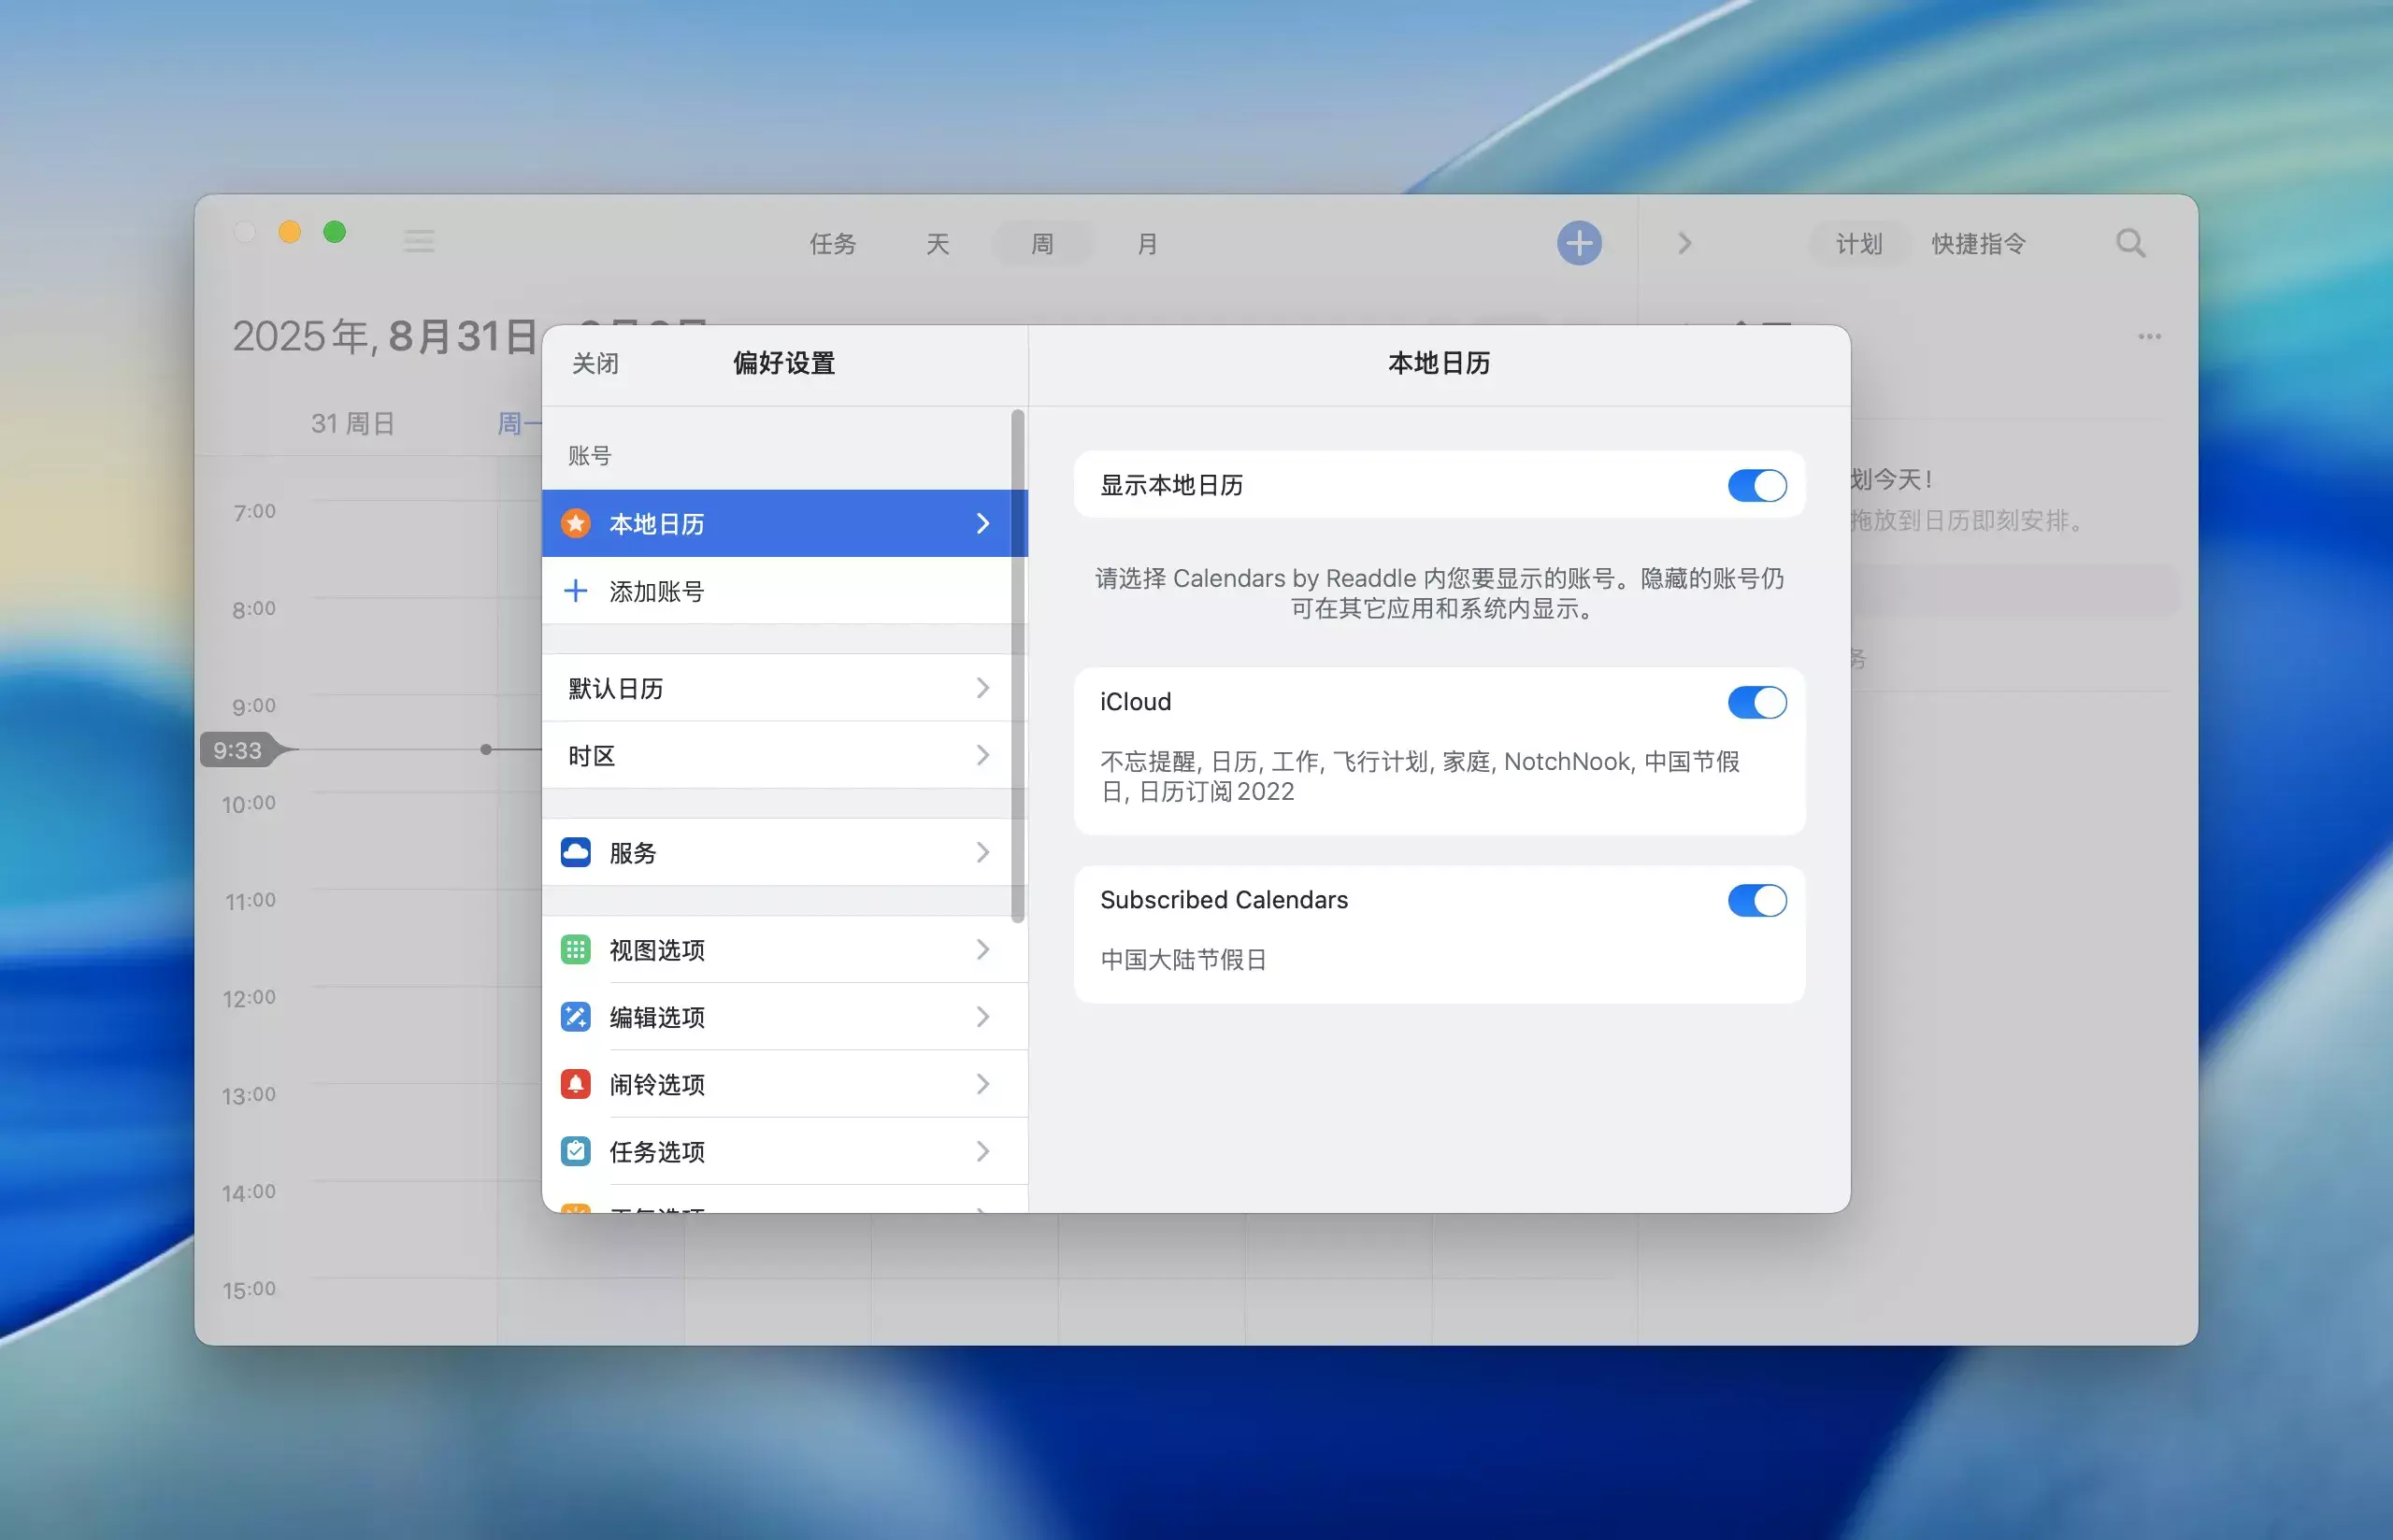Click the Task Options clipboard icon
The image size is (2393, 1540).
575,1151
